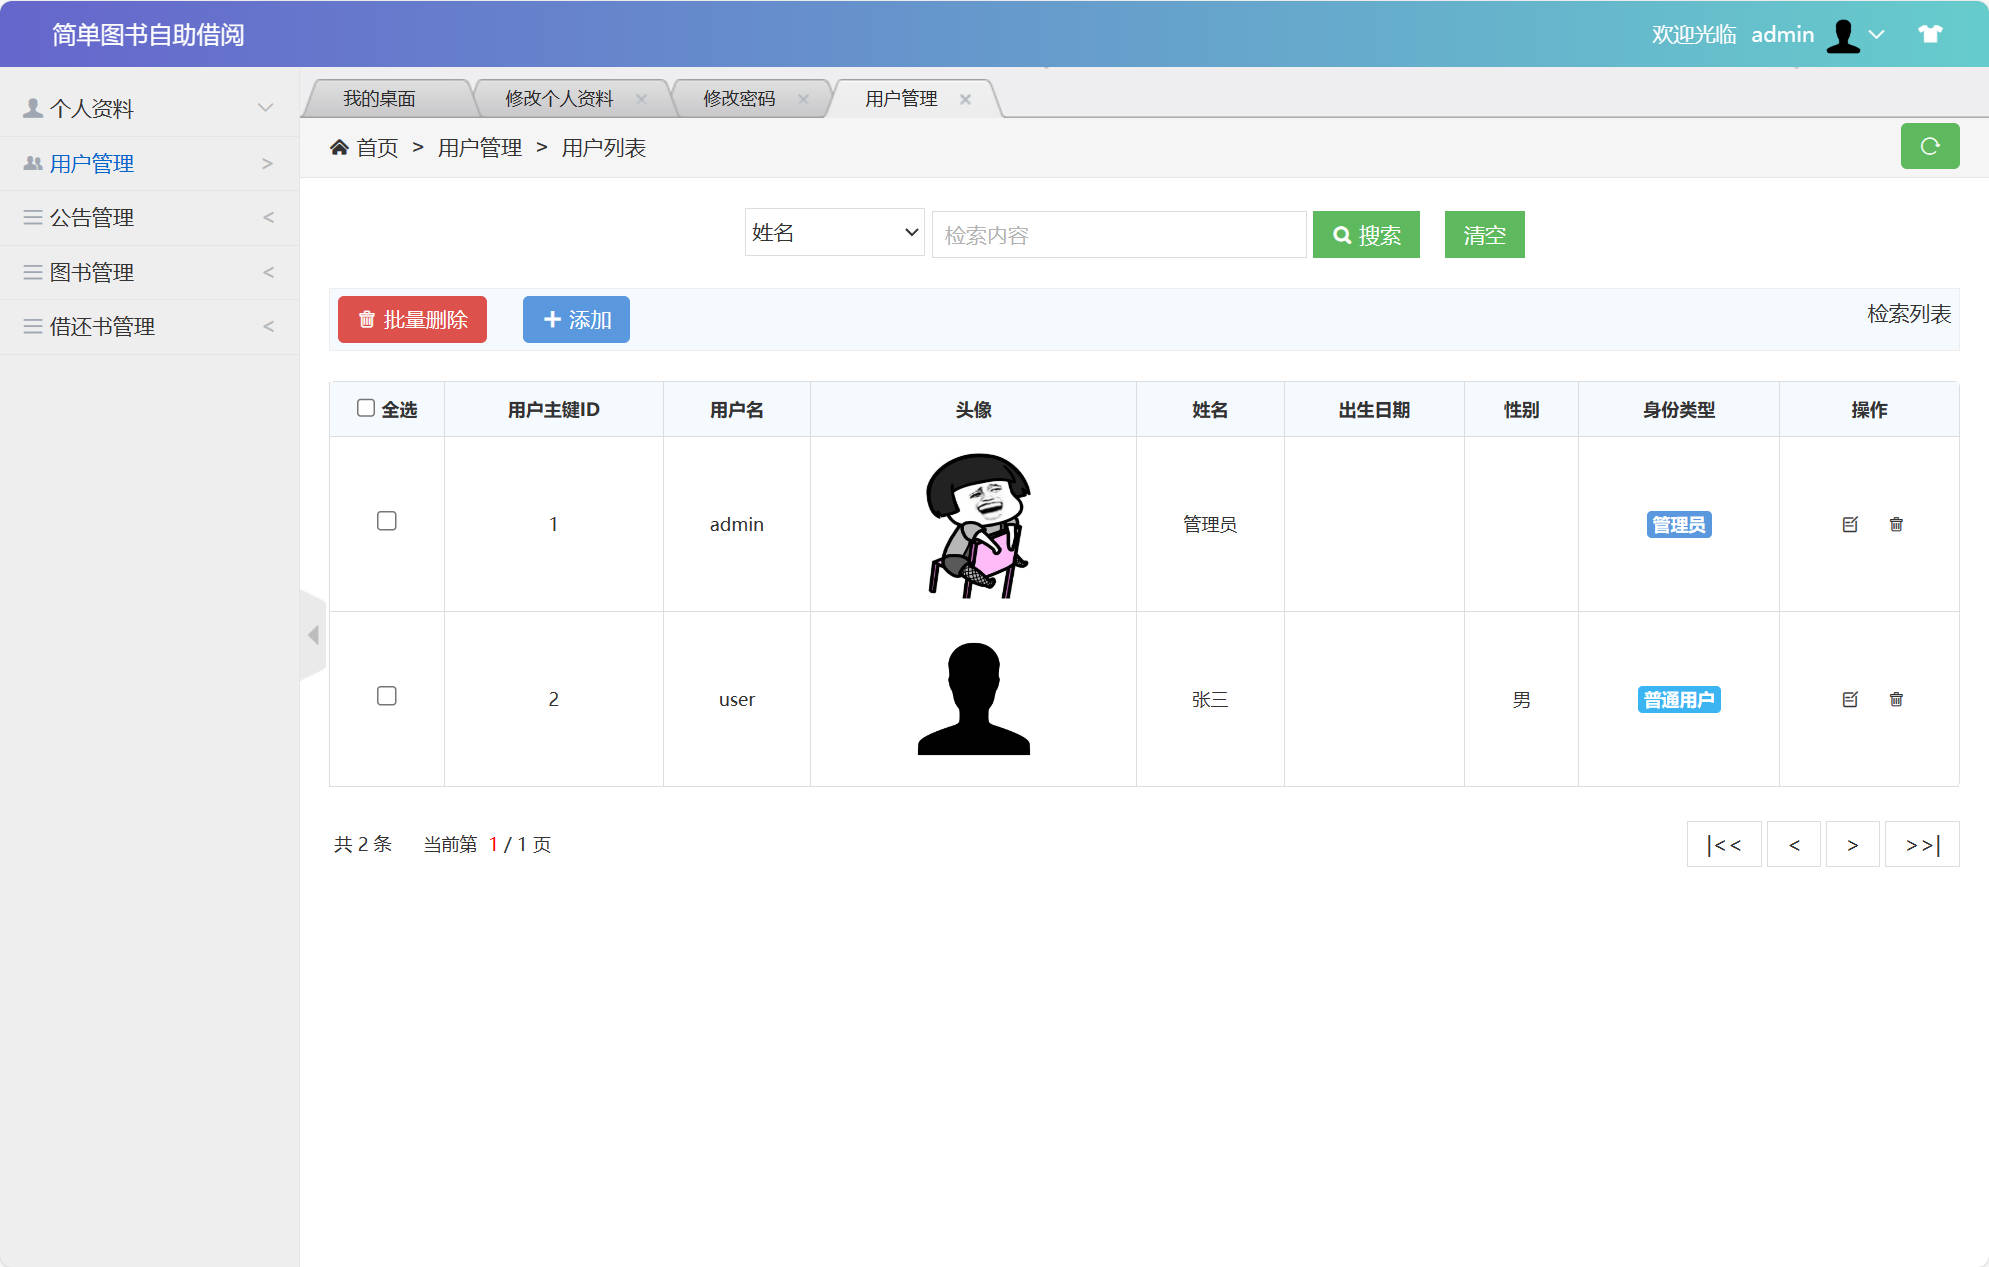Select 用户管理 in the sidebar
Viewport: 1989px width, 1267px height.
pos(91,162)
